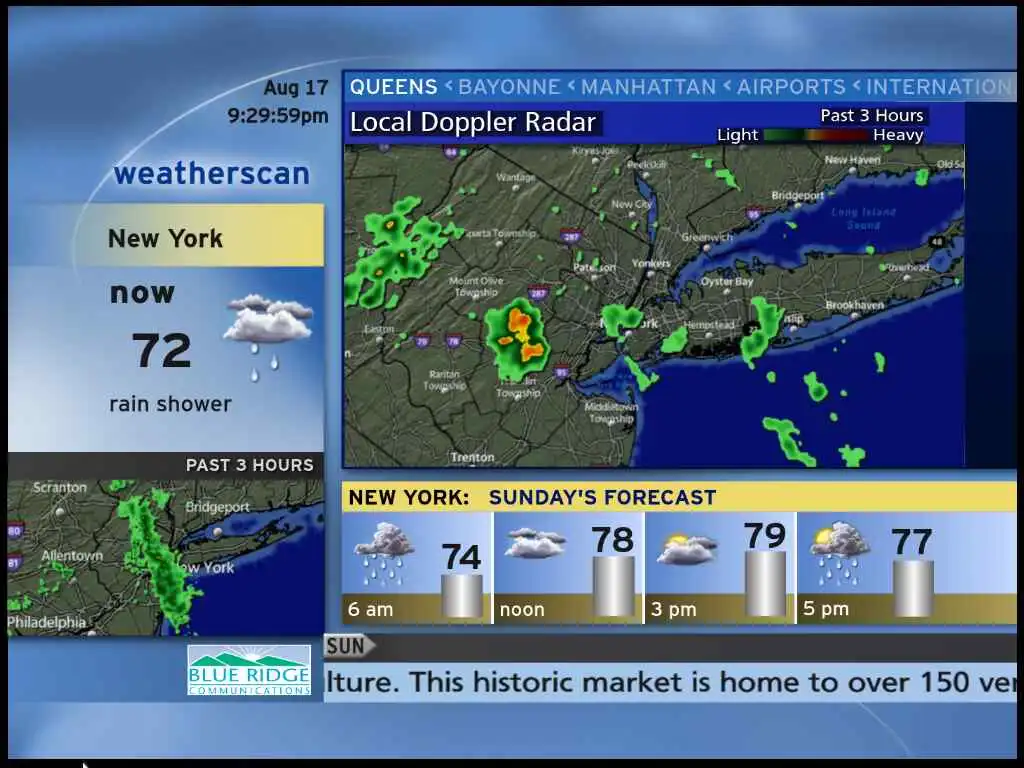Click the 3 pm time label
This screenshot has width=1024, height=768.
pos(673,609)
